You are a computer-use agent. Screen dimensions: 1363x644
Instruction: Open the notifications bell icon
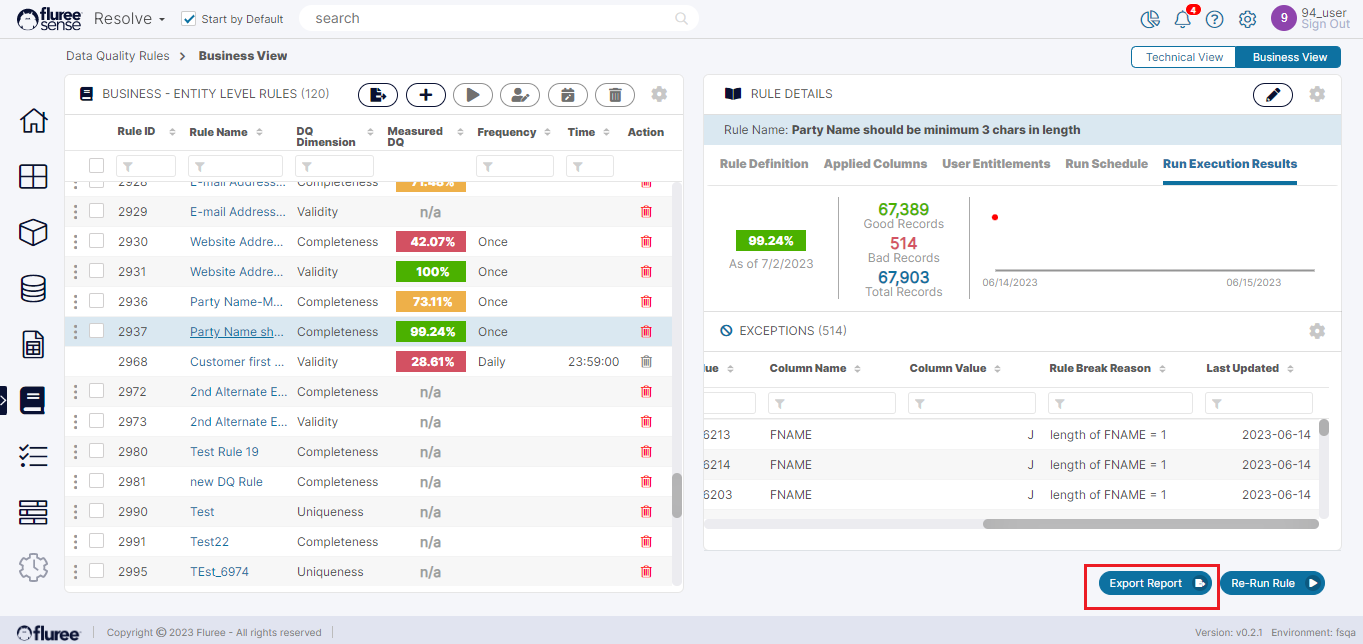[1183, 19]
